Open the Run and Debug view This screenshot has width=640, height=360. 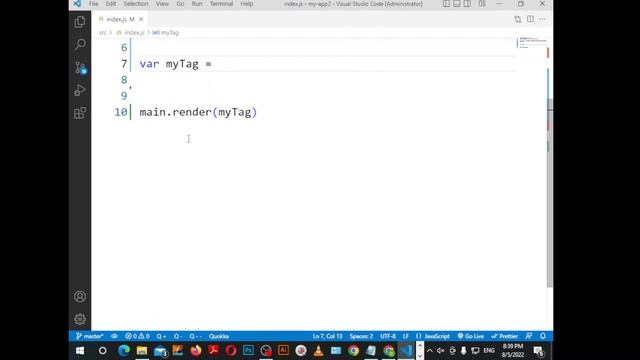(x=80, y=90)
